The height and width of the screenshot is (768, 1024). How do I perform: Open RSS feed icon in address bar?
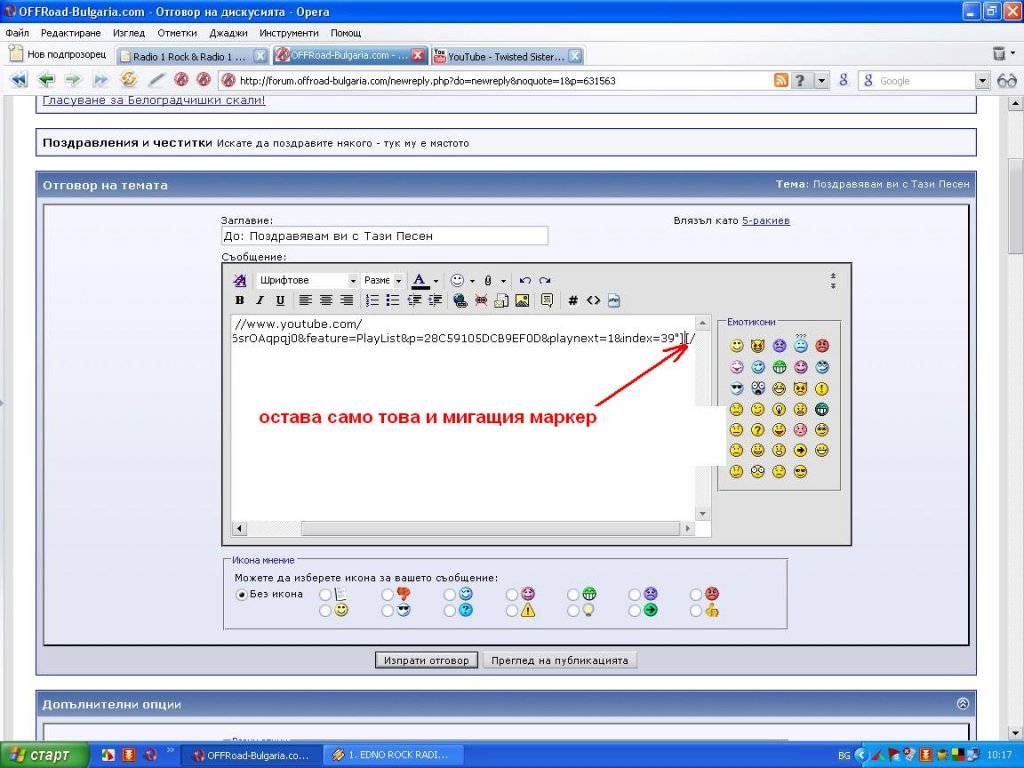(x=781, y=80)
